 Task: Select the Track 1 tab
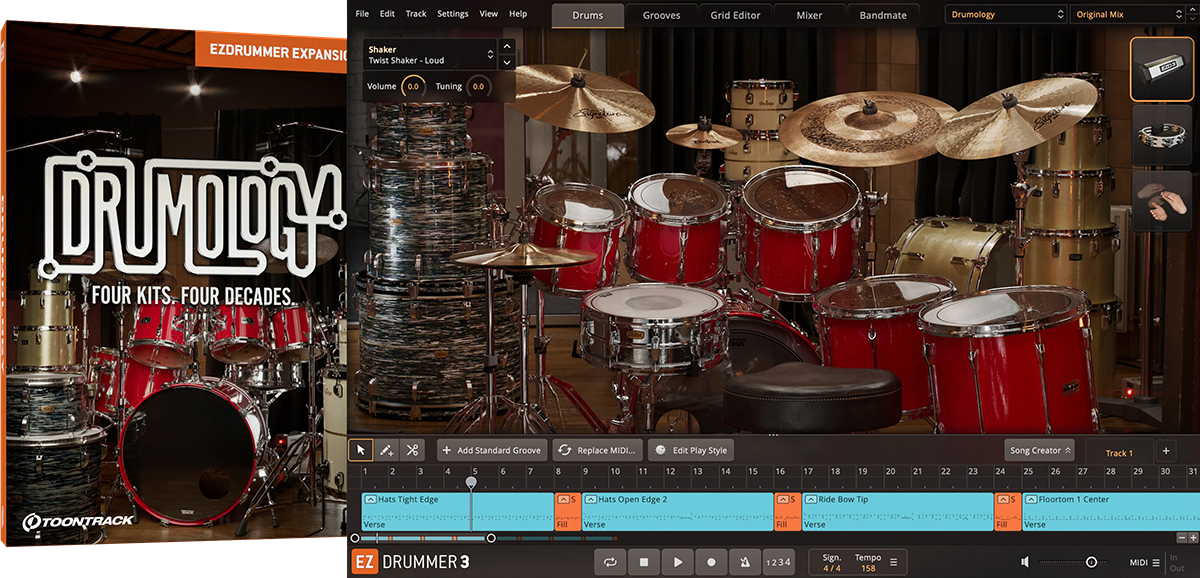pos(1119,453)
